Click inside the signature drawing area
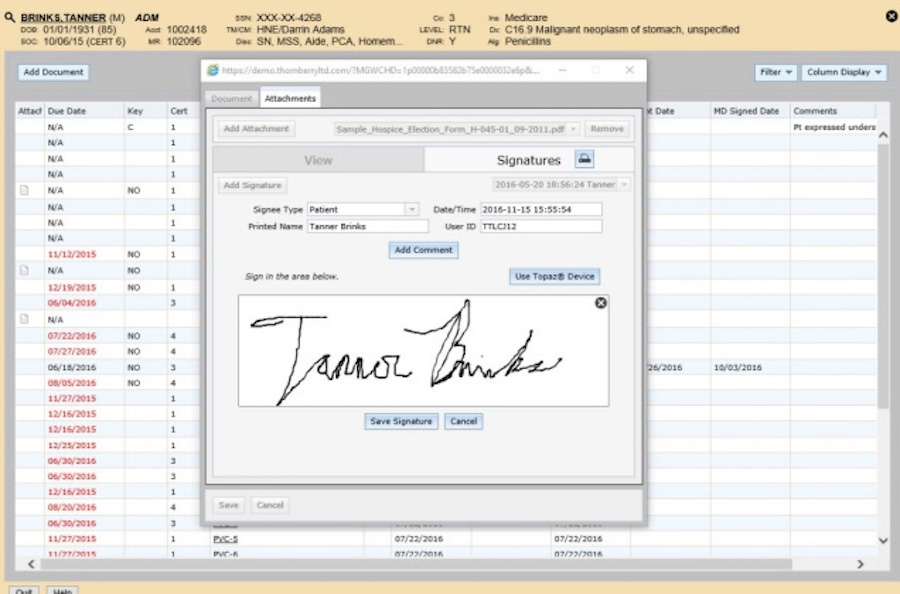 coord(424,351)
